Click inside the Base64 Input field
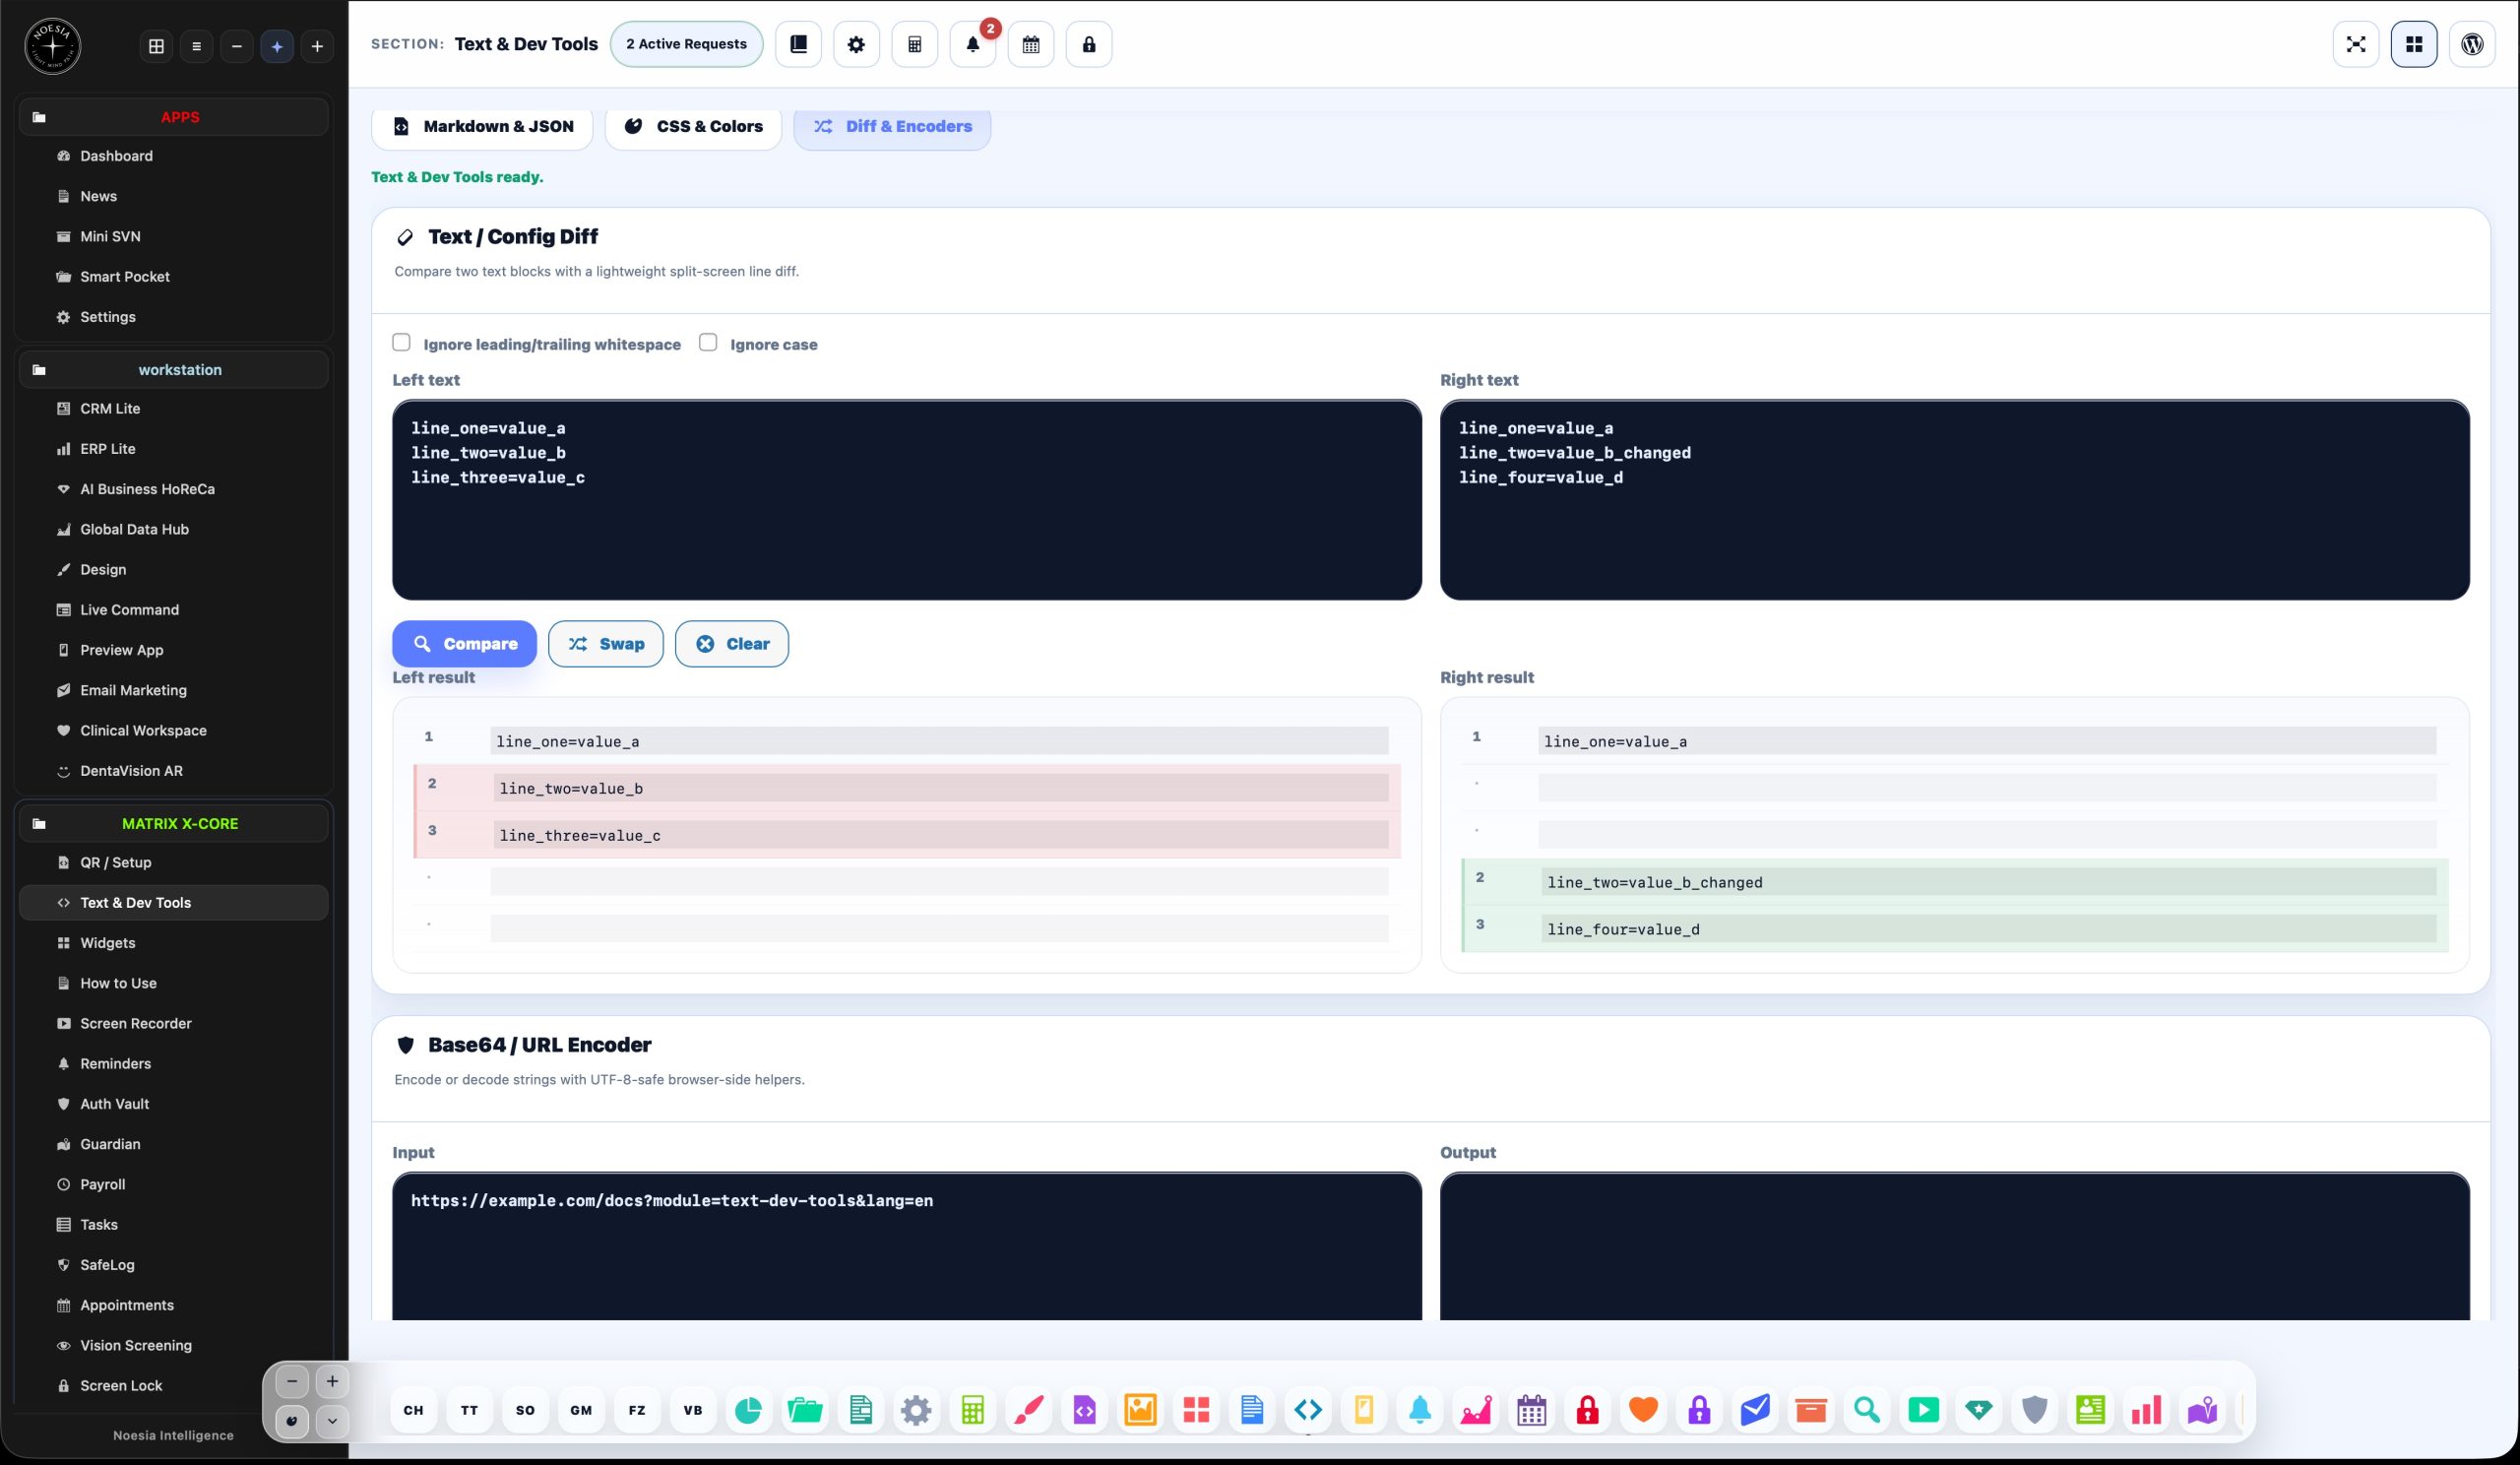 pos(907,1246)
